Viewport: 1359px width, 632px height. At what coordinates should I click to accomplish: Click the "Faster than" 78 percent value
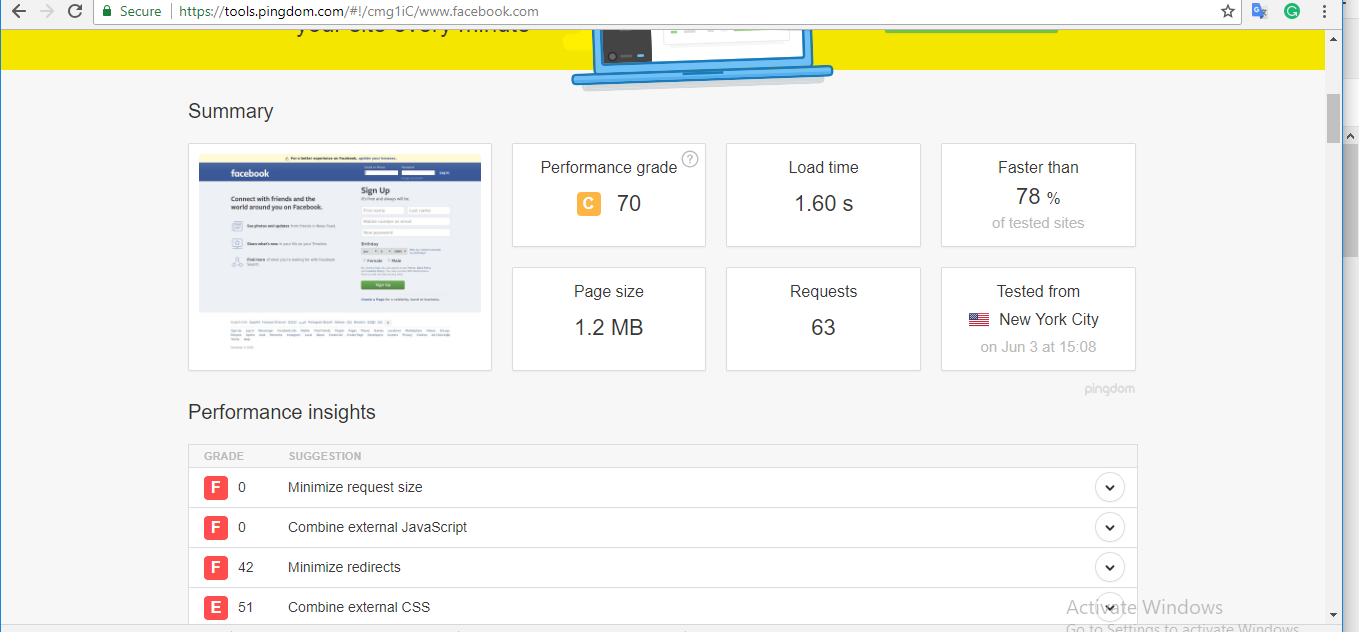click(x=1038, y=197)
